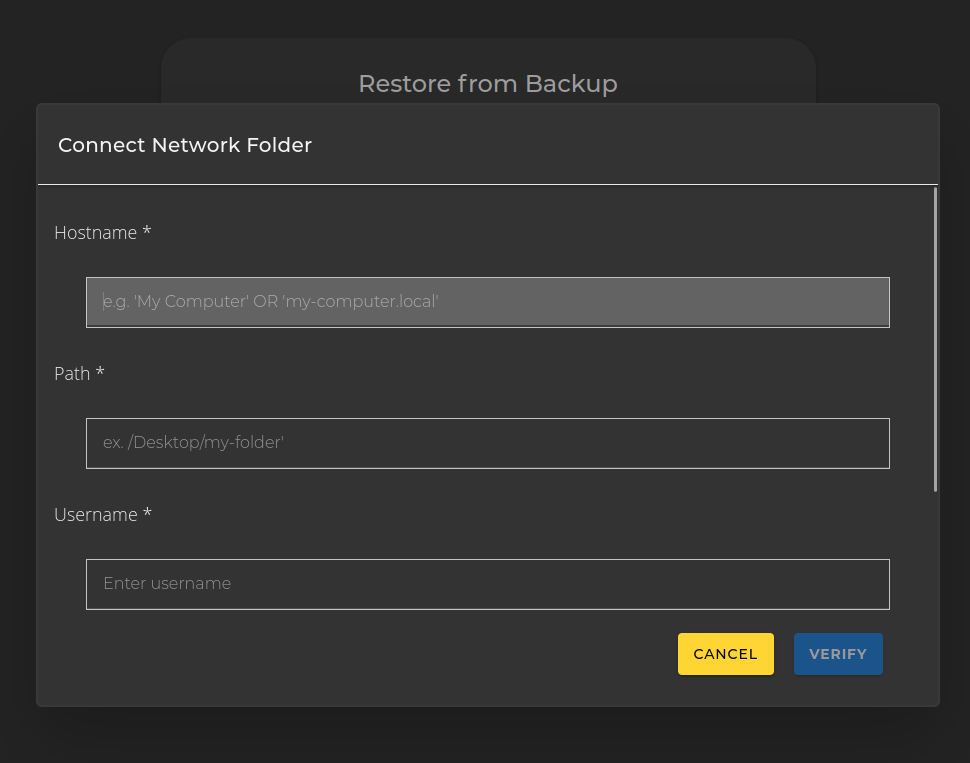
Task: Click the Hostname input field
Action: tap(487, 302)
